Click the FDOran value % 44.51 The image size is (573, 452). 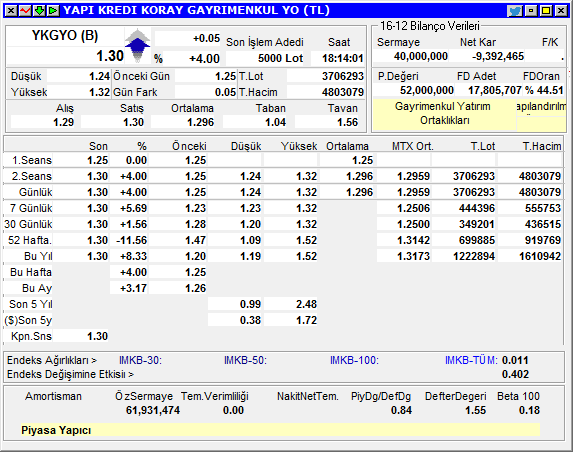(544, 90)
